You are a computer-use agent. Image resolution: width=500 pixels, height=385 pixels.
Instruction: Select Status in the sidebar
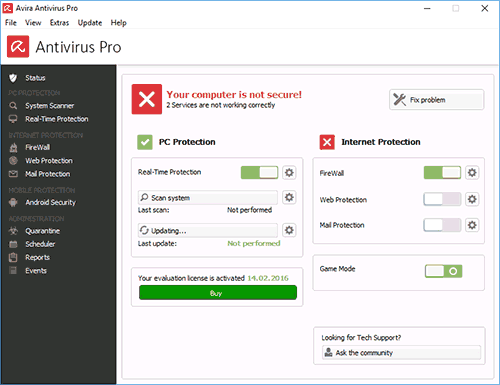click(35, 78)
